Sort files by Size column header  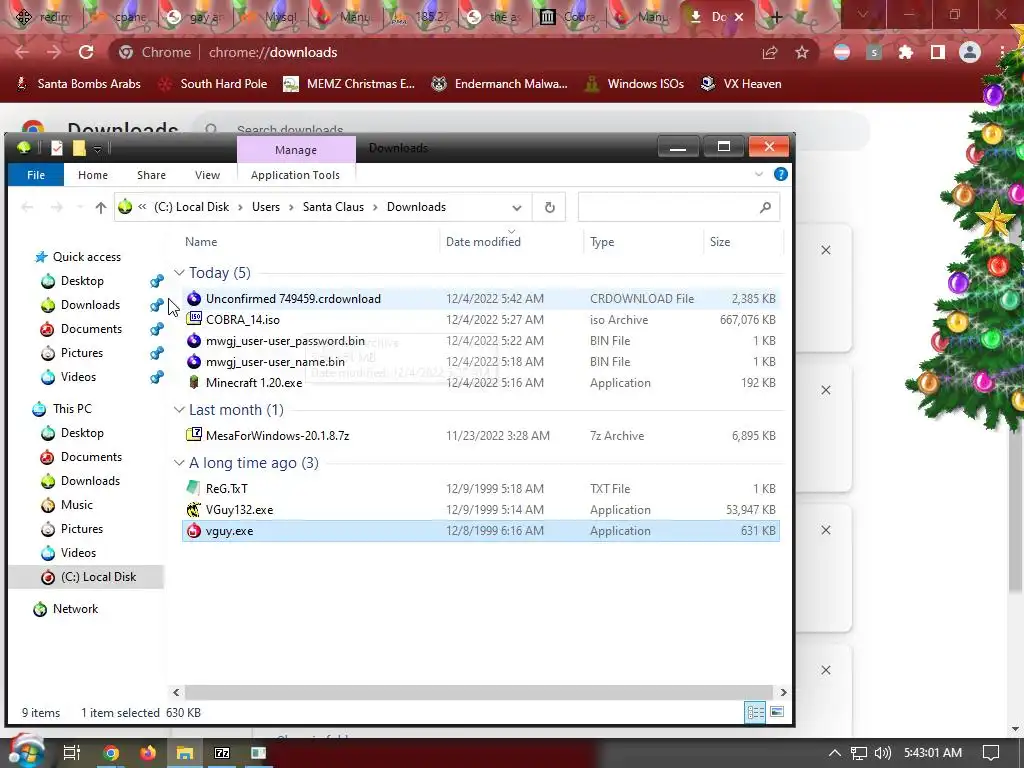[720, 242]
